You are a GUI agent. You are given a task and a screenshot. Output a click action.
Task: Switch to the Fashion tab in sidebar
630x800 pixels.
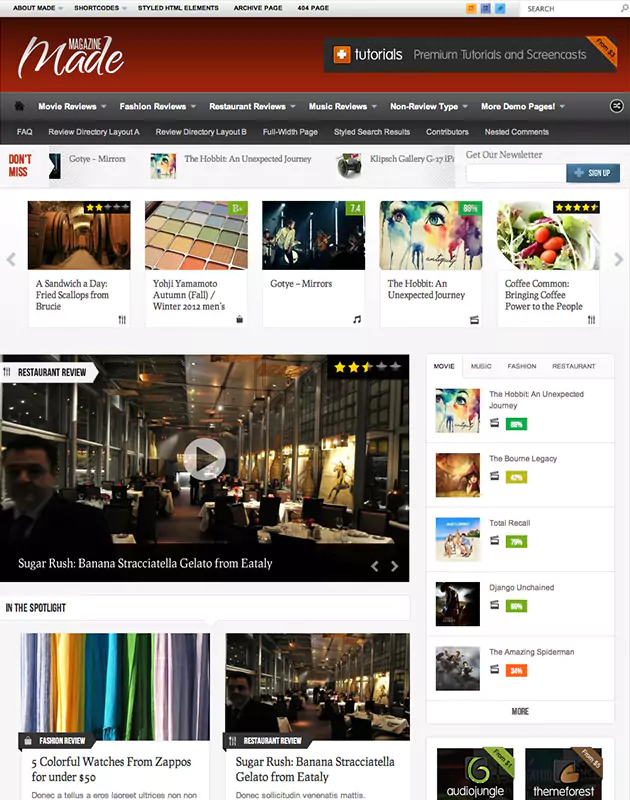click(522, 366)
